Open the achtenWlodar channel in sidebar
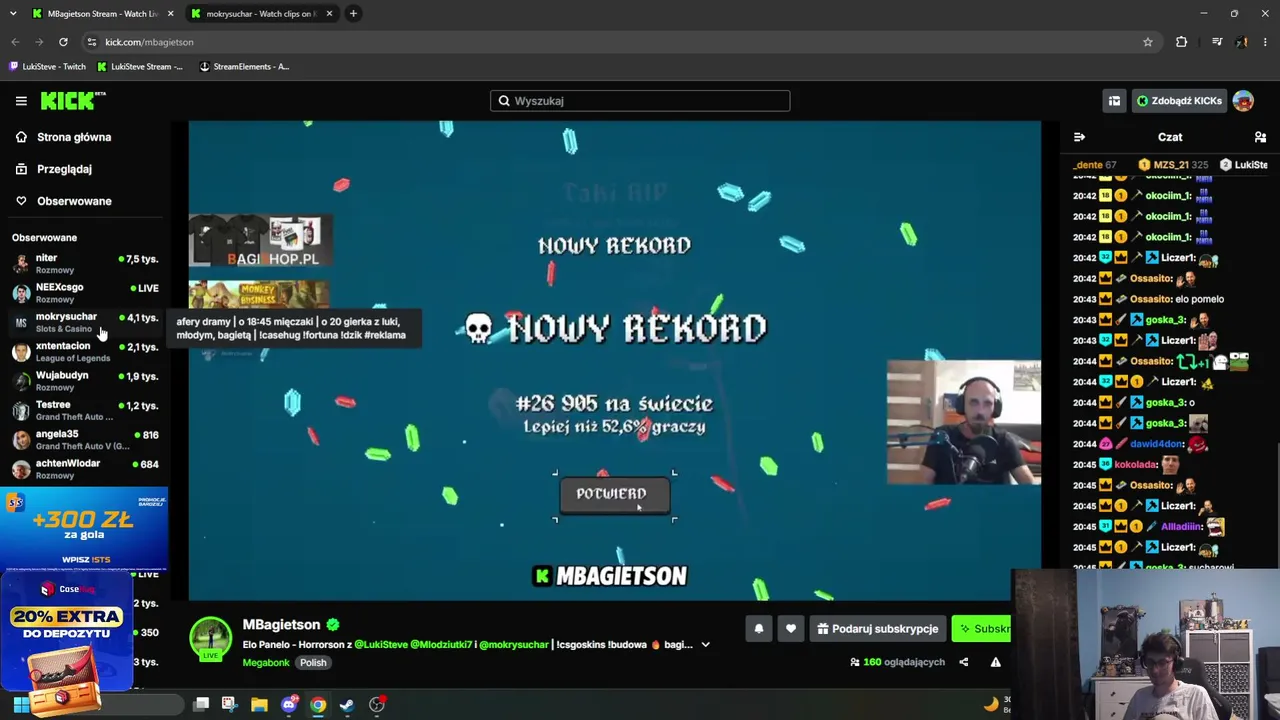Image resolution: width=1280 pixels, height=720 pixels. (85, 469)
